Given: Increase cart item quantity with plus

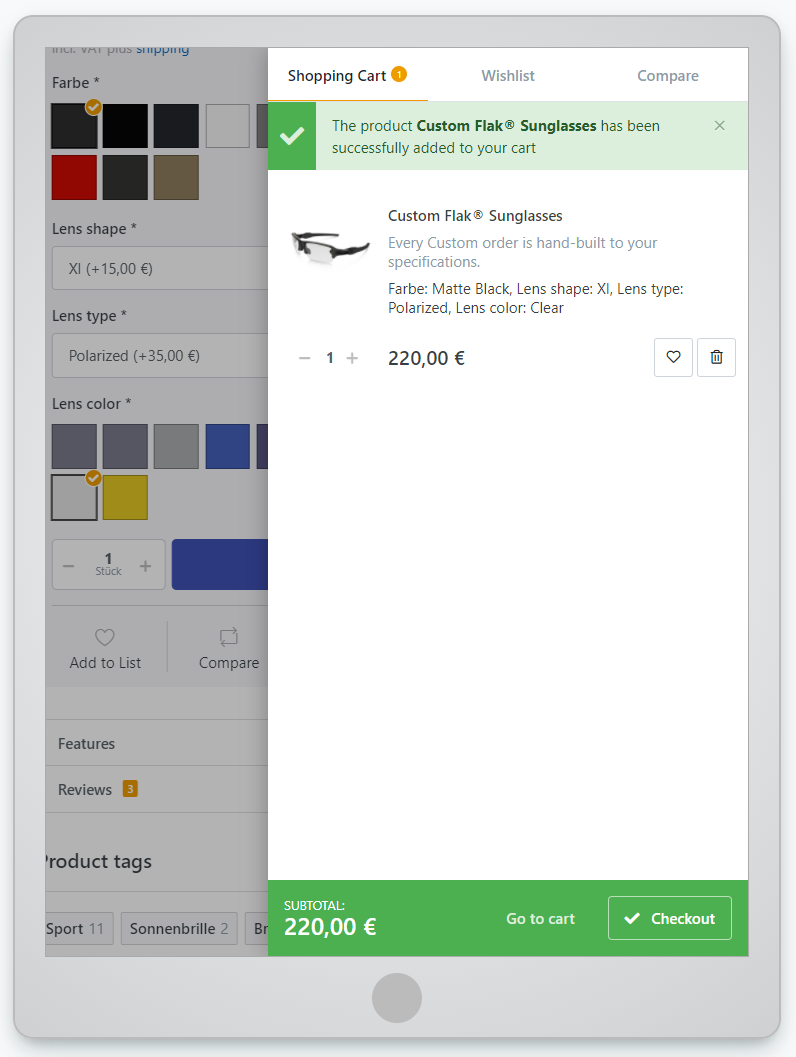Looking at the screenshot, I should 352,358.
